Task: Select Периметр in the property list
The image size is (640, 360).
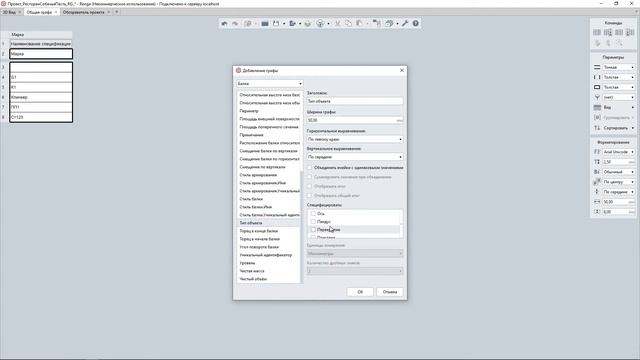Action: point(249,111)
